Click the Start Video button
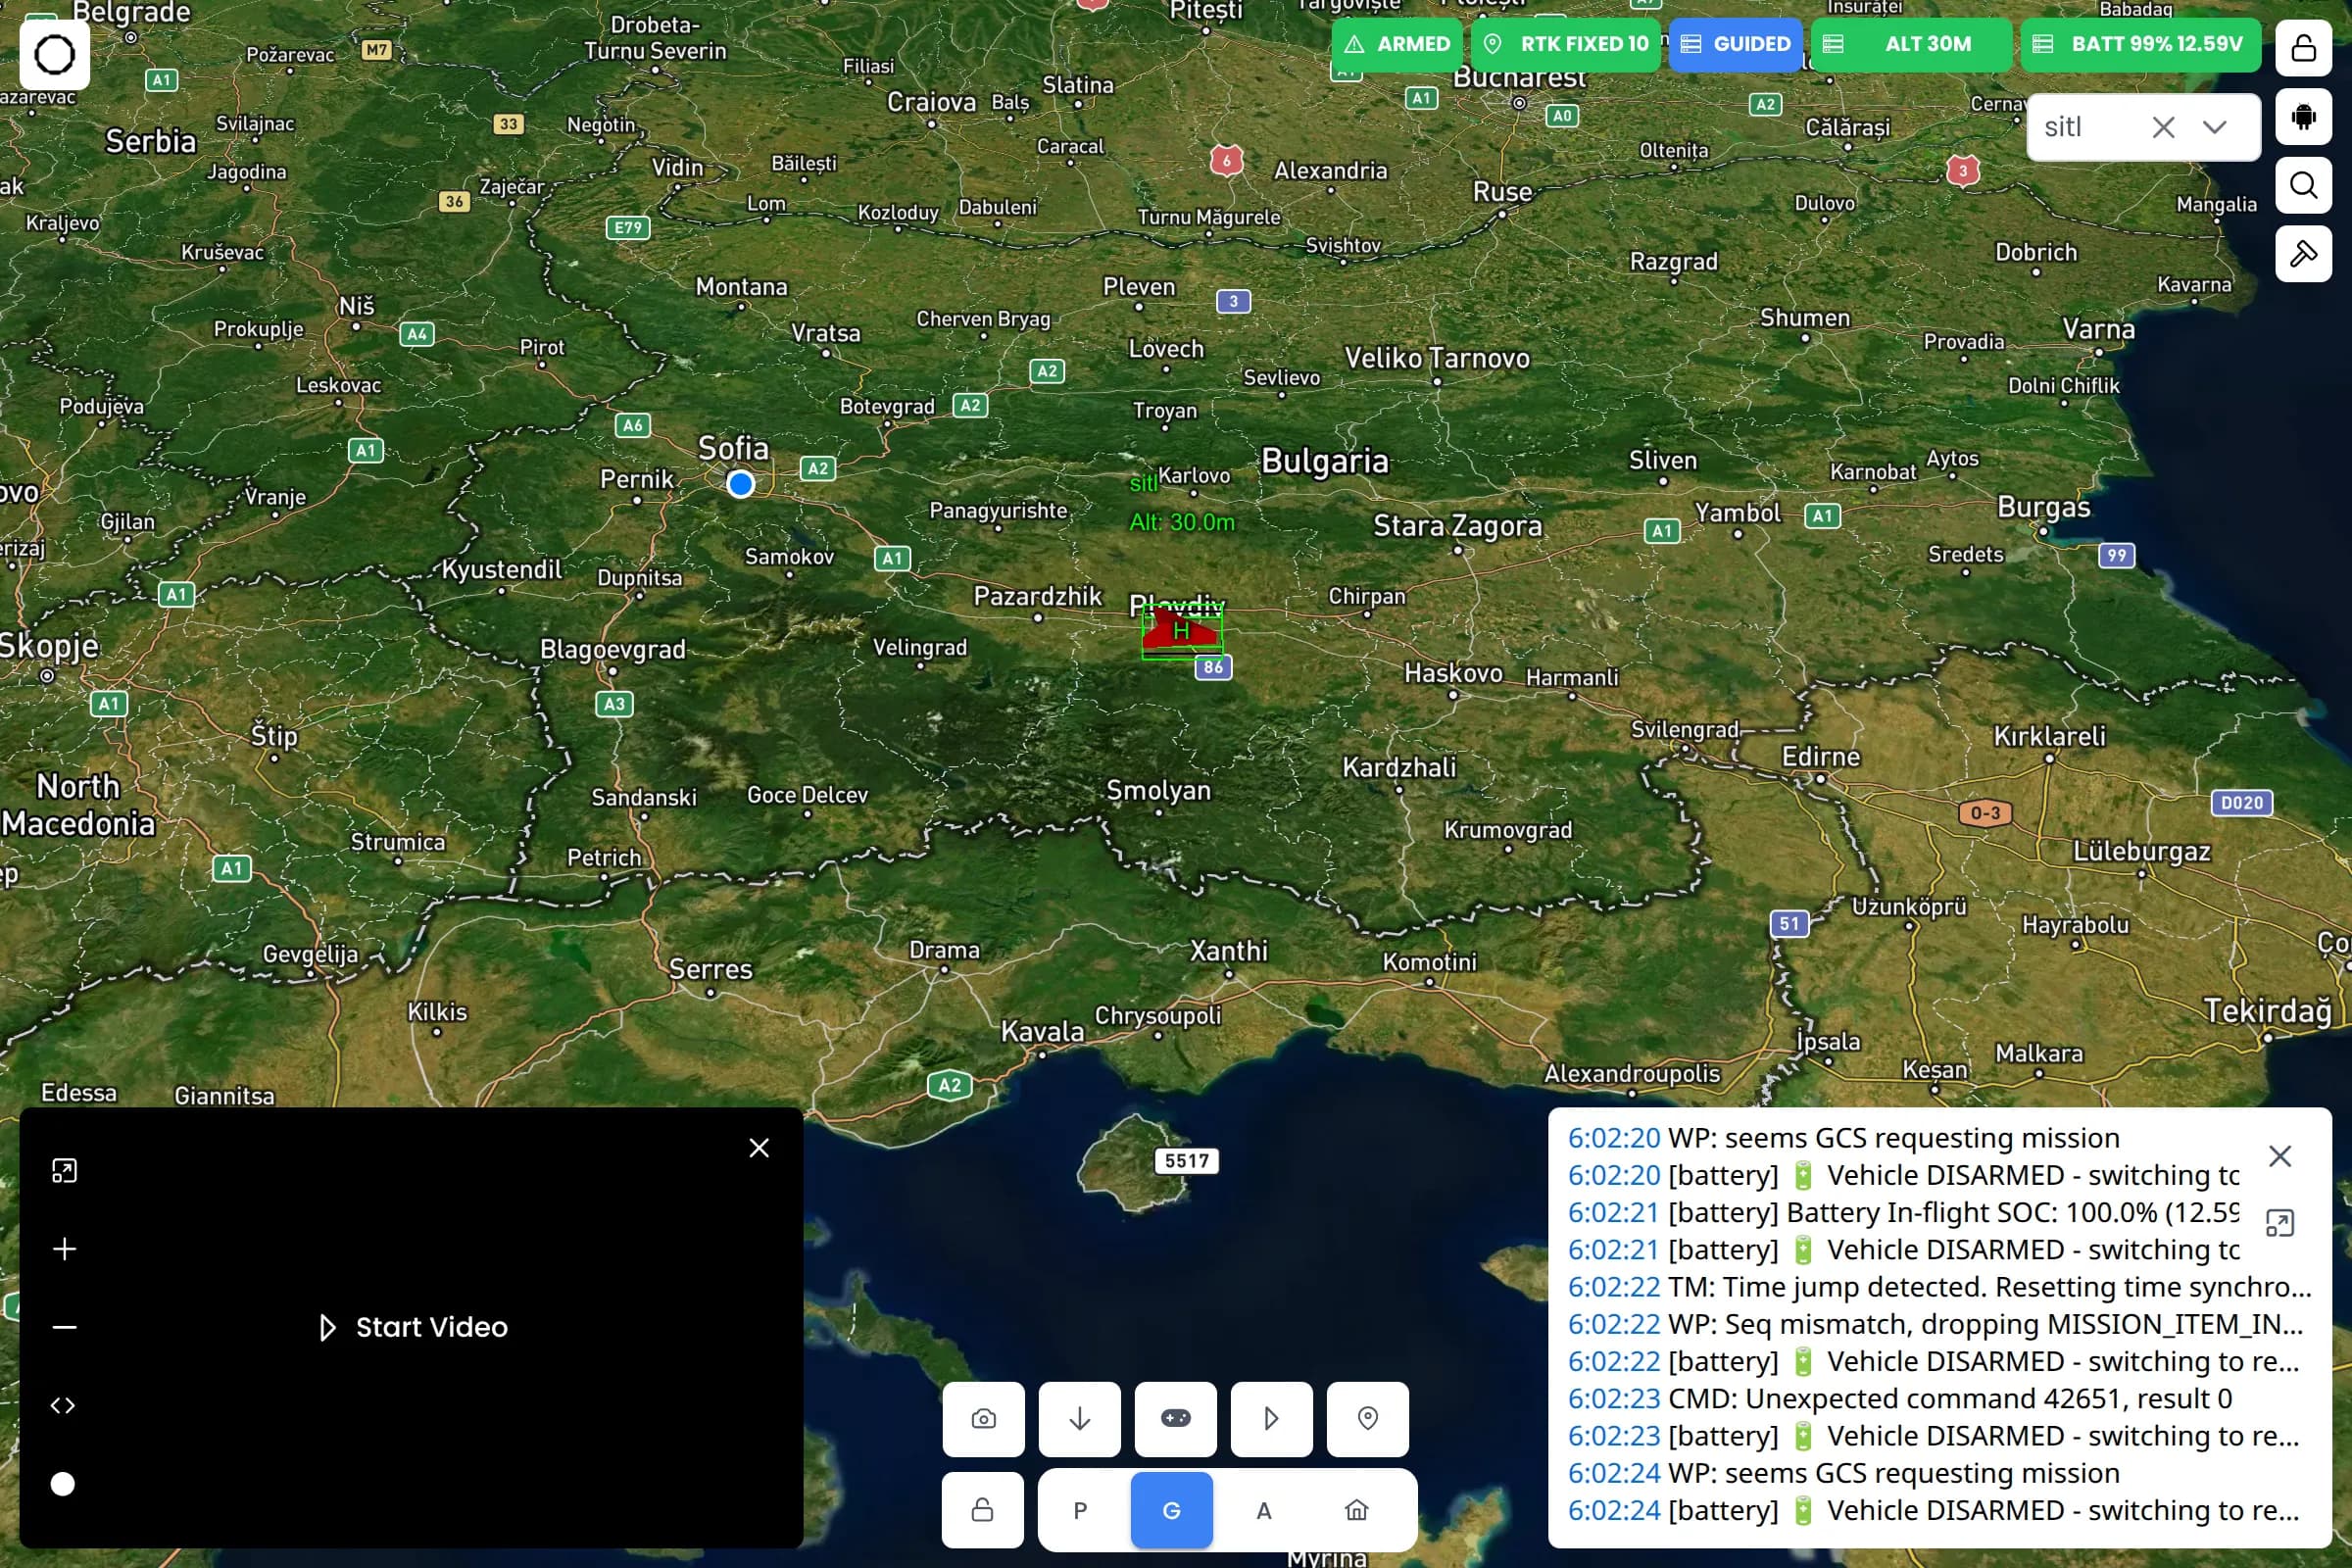2352x1568 pixels. [412, 1327]
